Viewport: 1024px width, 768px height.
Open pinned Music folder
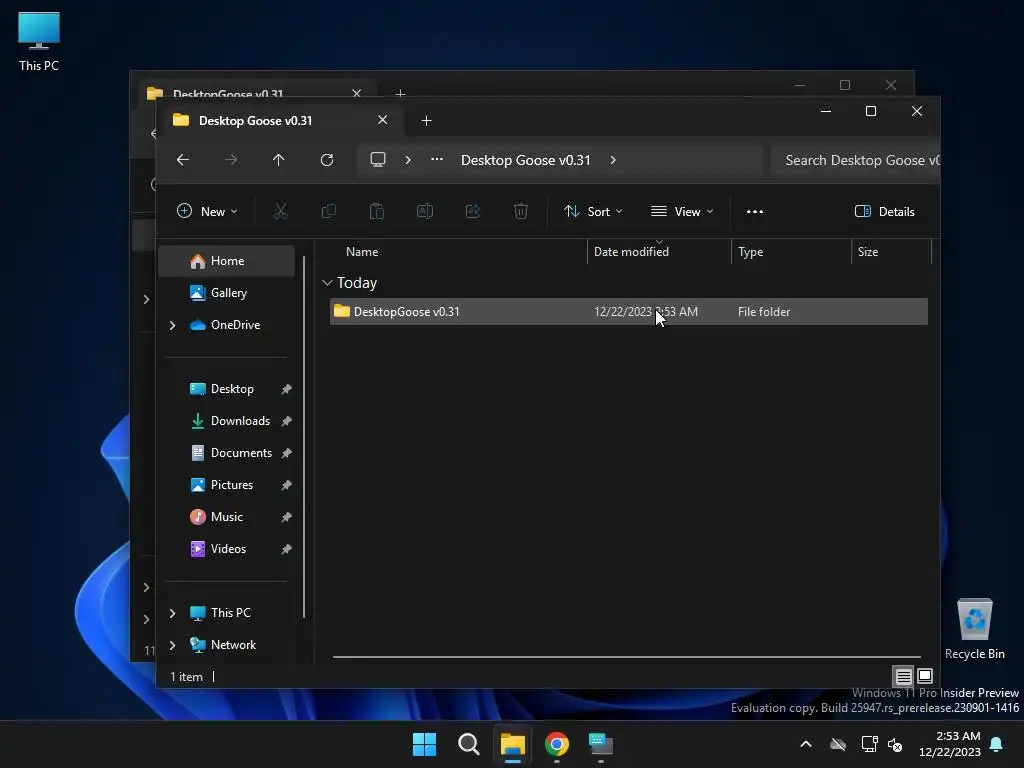pyautogui.click(x=216, y=517)
